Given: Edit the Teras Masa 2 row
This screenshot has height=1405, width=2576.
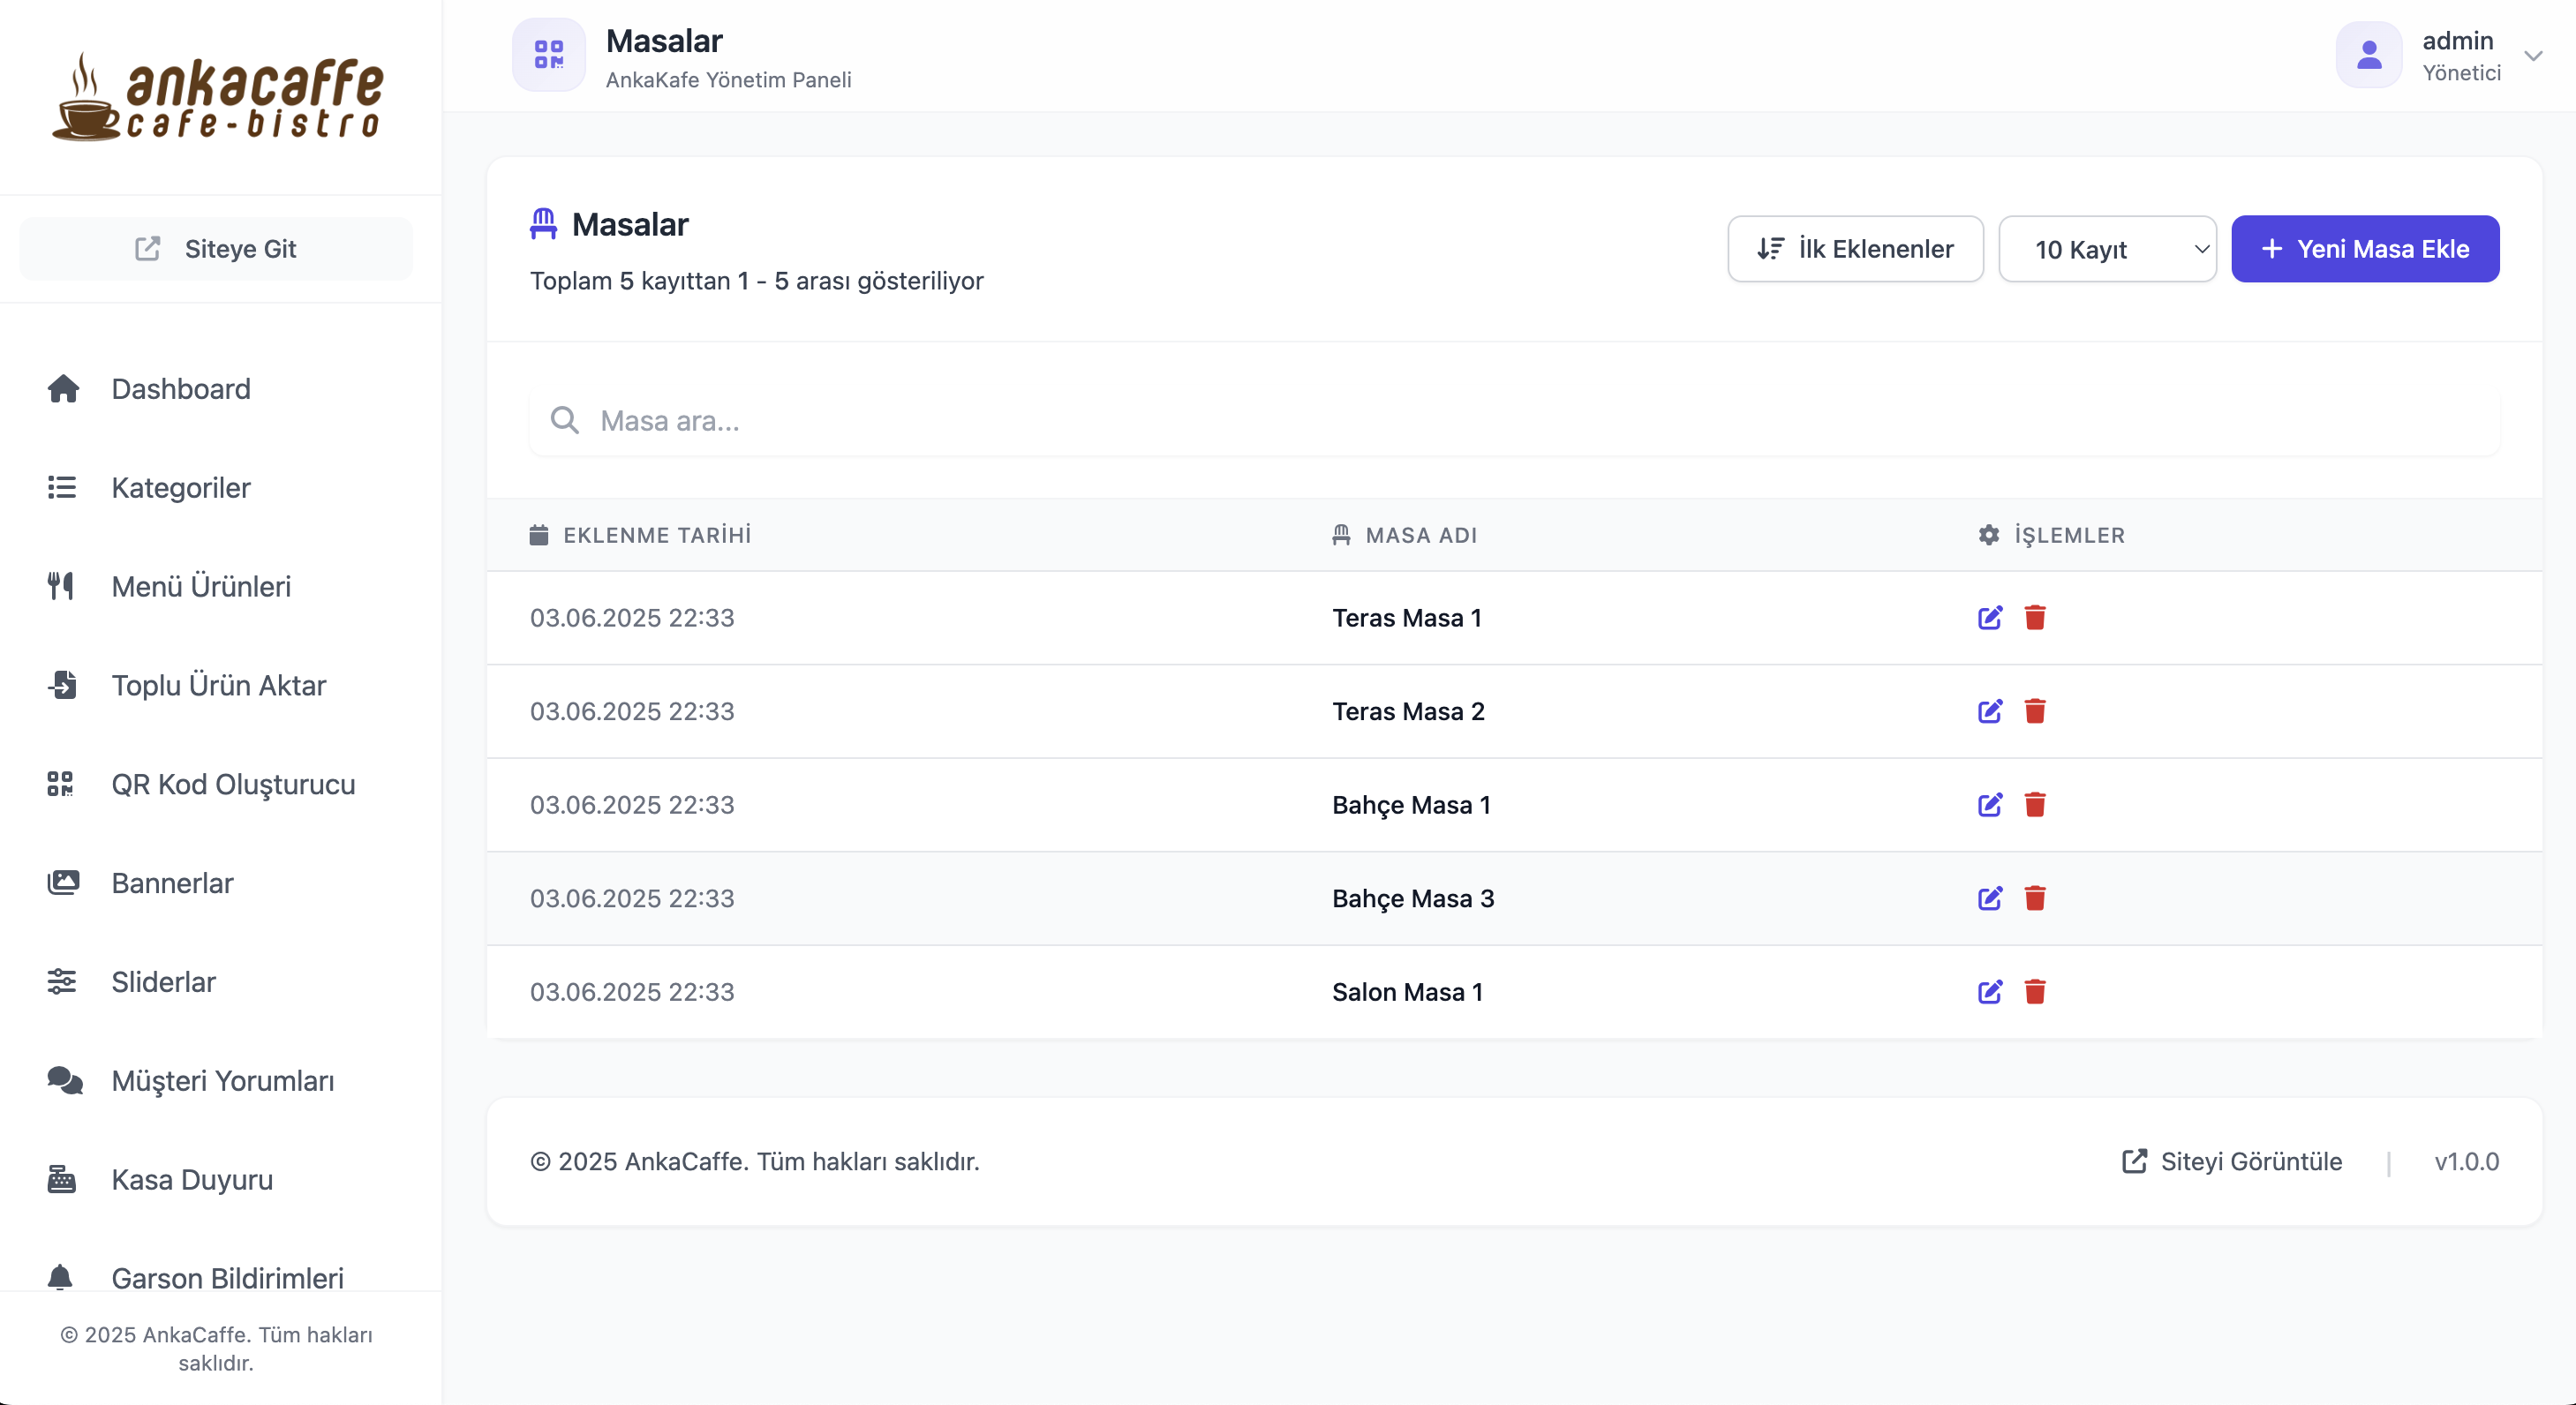Looking at the screenshot, I should [x=1990, y=711].
